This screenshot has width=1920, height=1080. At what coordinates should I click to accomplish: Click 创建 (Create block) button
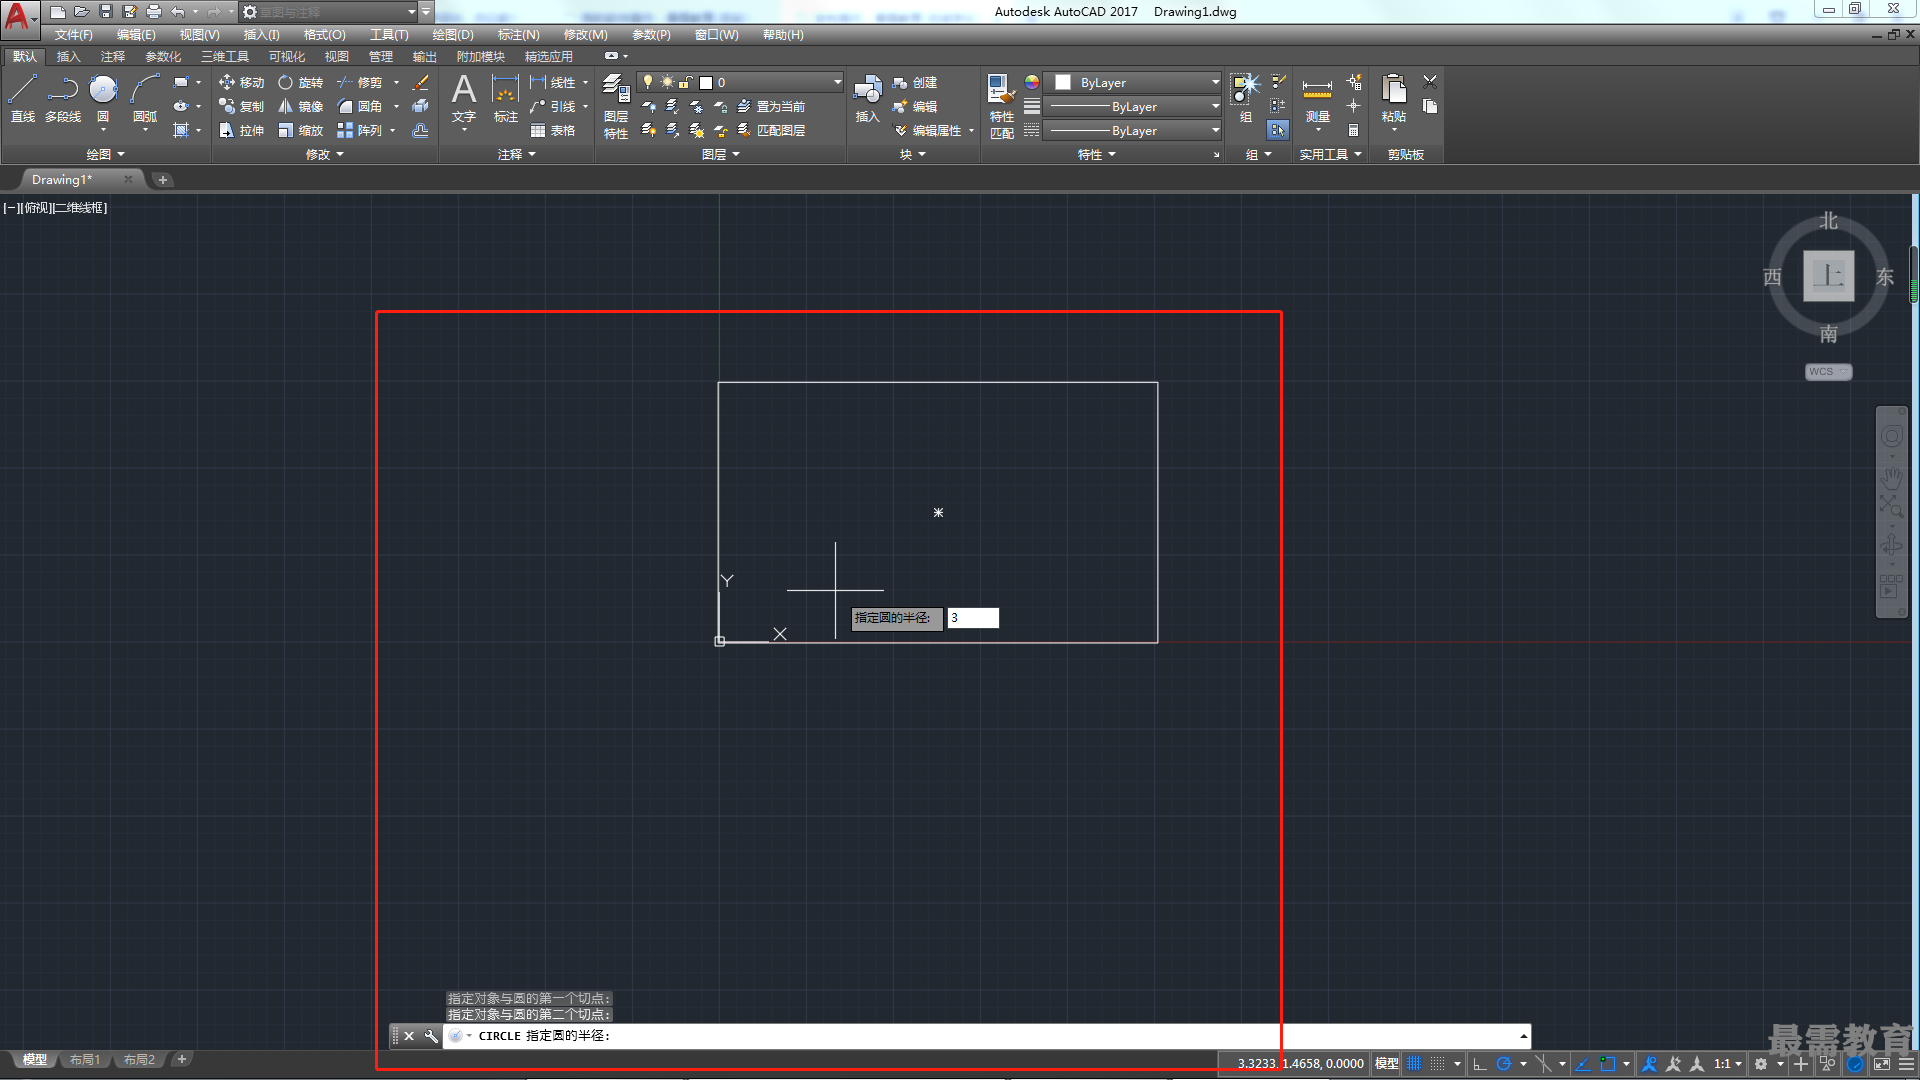915,82
